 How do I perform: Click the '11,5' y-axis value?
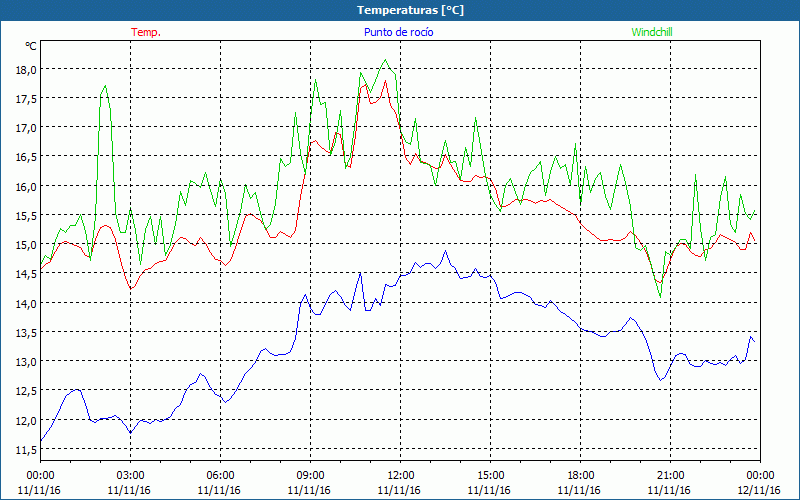pos(26,449)
